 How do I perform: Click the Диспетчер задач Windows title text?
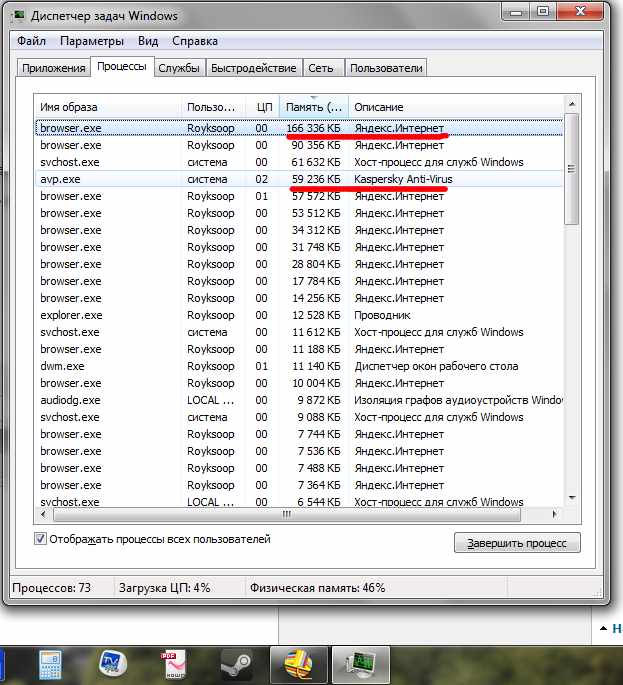coord(104,16)
